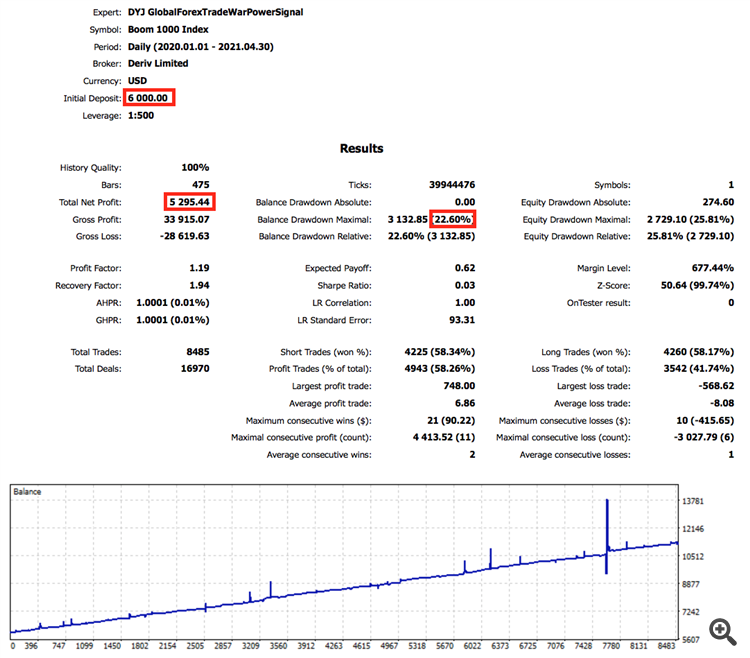The height and width of the screenshot is (658, 750).
Task: Click Equity Drawdown Absolute value 274.60
Action: click(718, 202)
